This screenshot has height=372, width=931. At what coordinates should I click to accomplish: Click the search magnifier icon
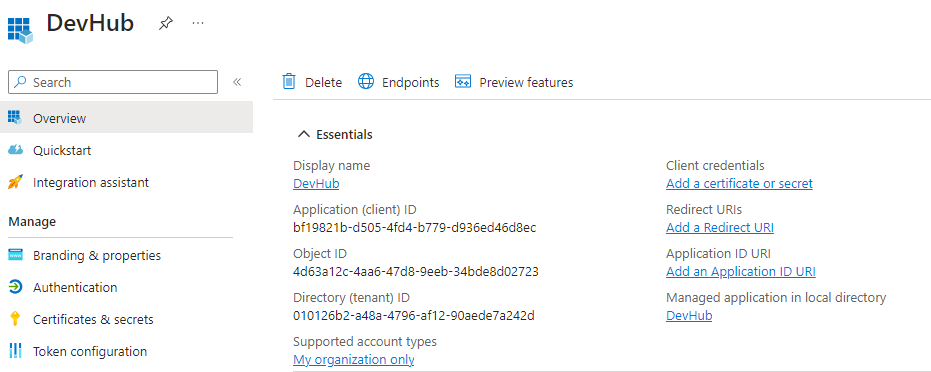click(x=21, y=82)
